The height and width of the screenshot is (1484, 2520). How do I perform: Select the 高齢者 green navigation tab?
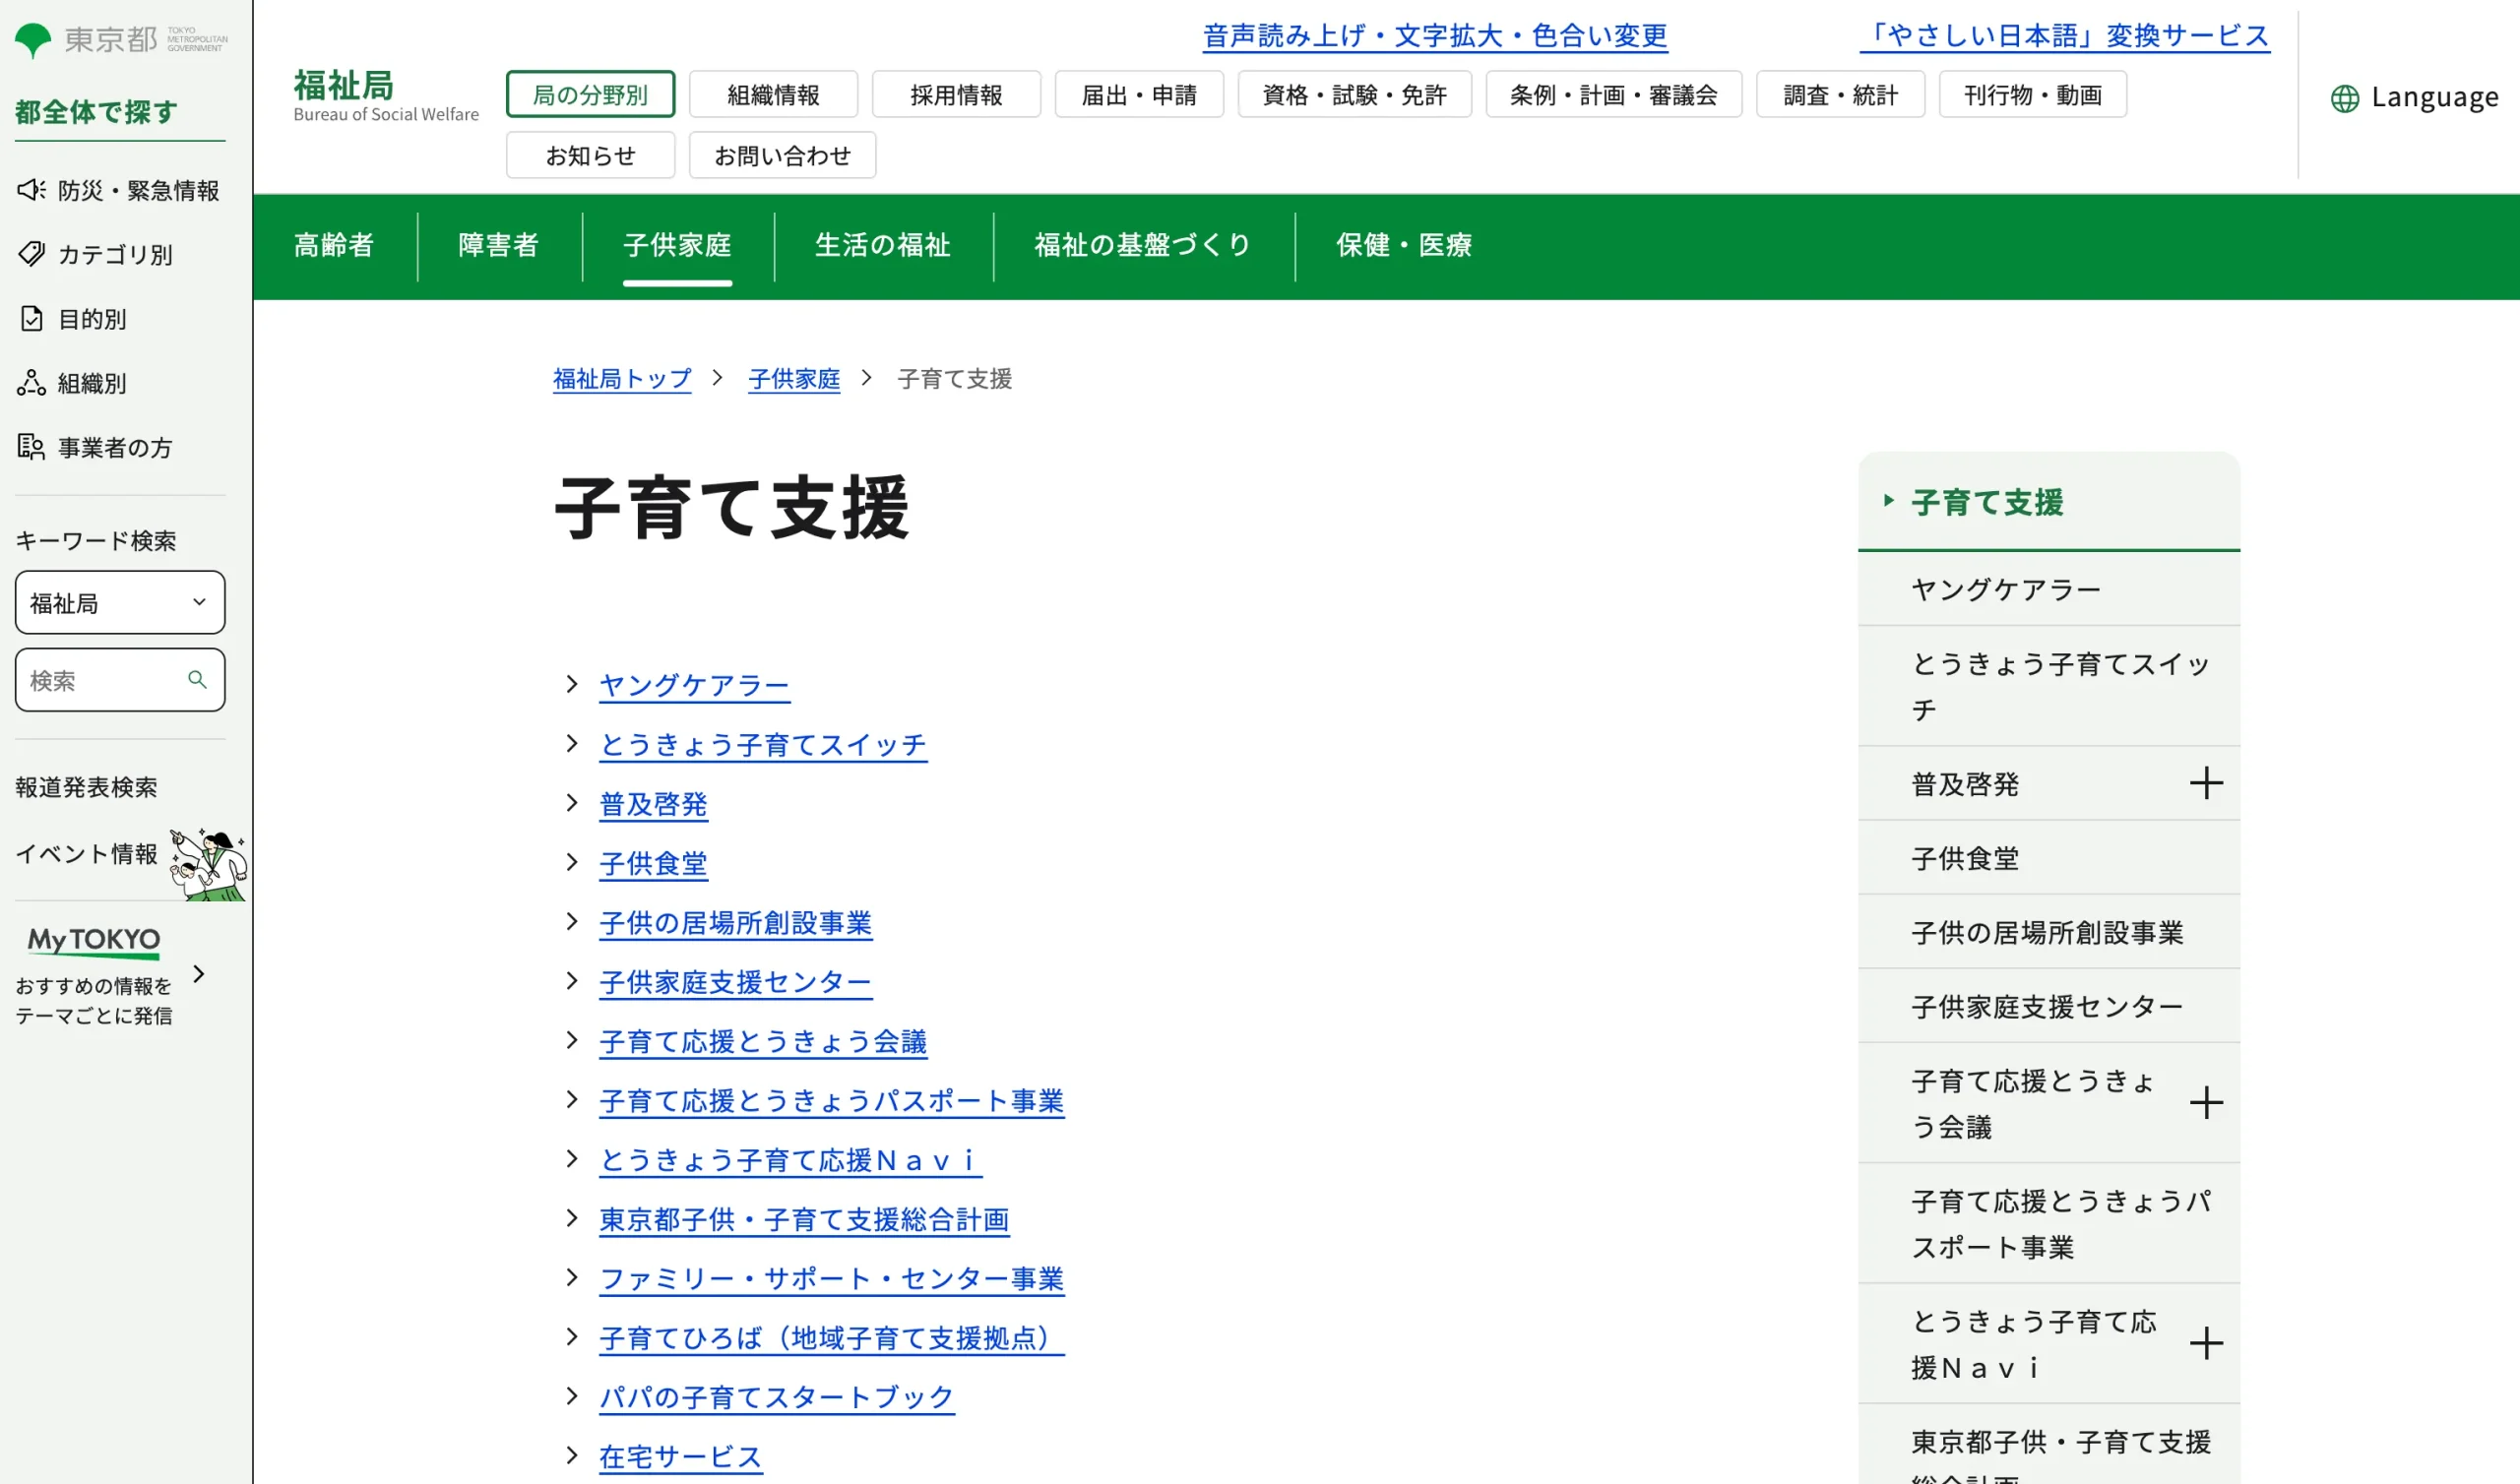[334, 246]
